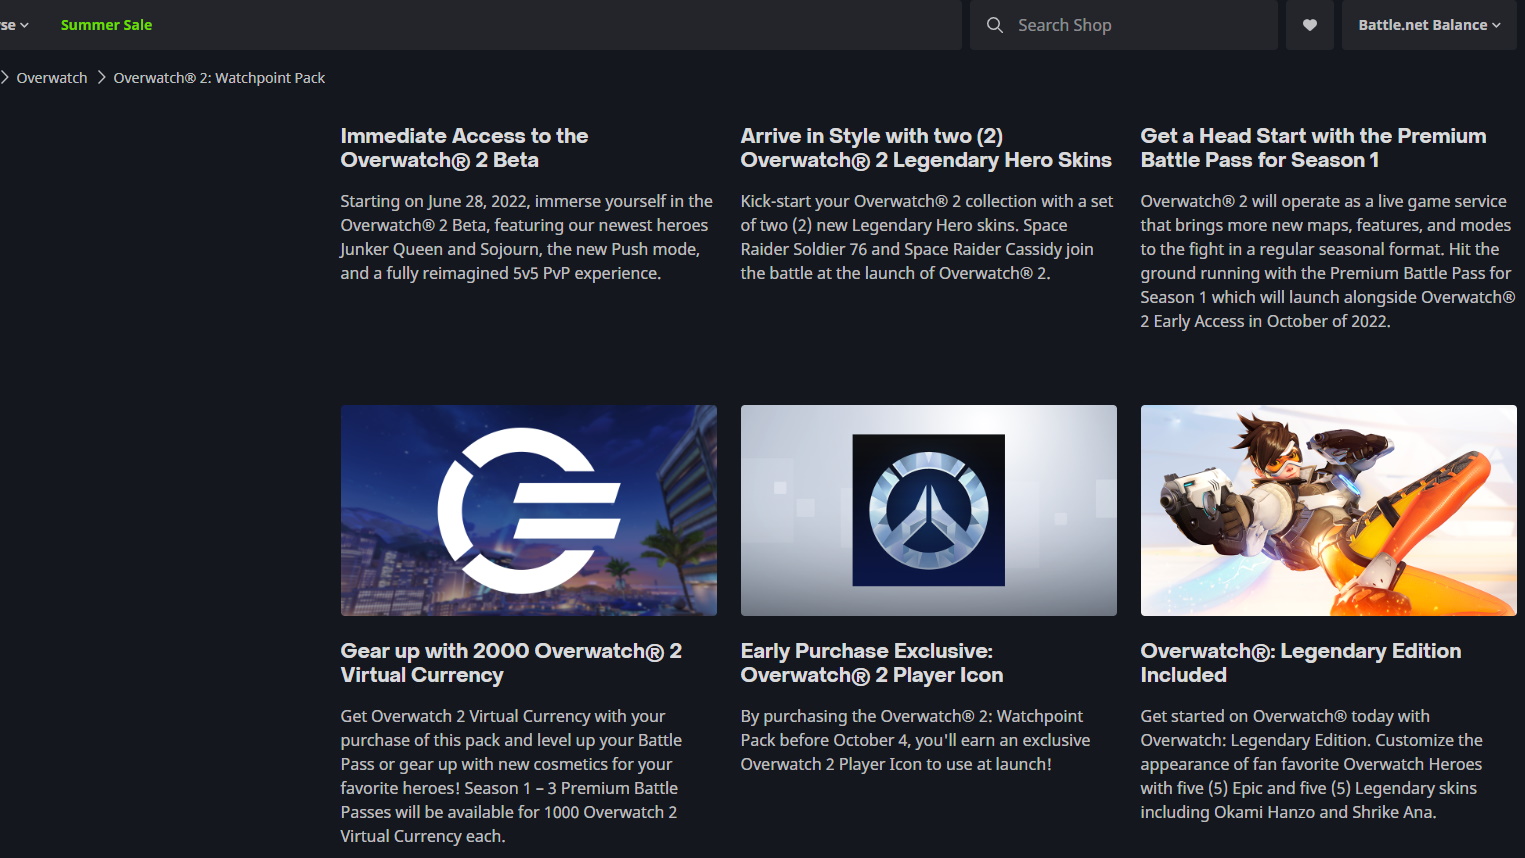
Task: Click the breadcrumb chevron before Overwatch
Action: 5,77
